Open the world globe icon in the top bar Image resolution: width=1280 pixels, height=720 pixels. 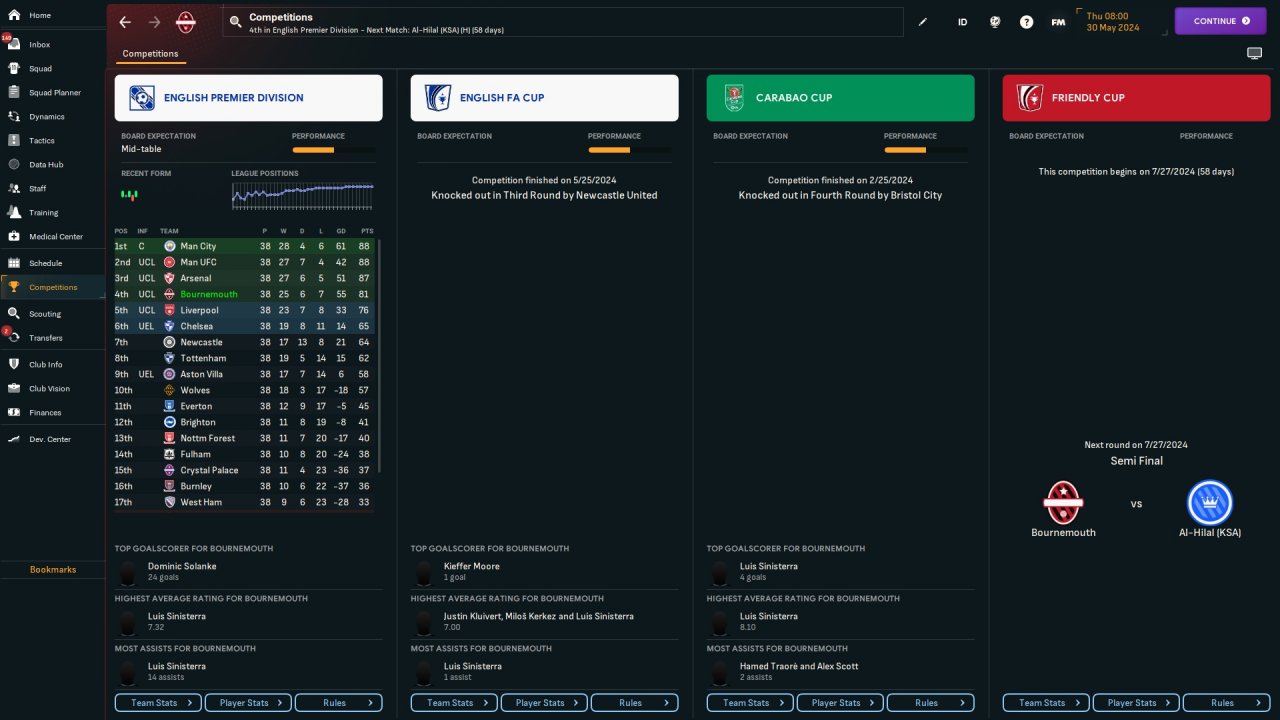pyautogui.click(x=995, y=22)
